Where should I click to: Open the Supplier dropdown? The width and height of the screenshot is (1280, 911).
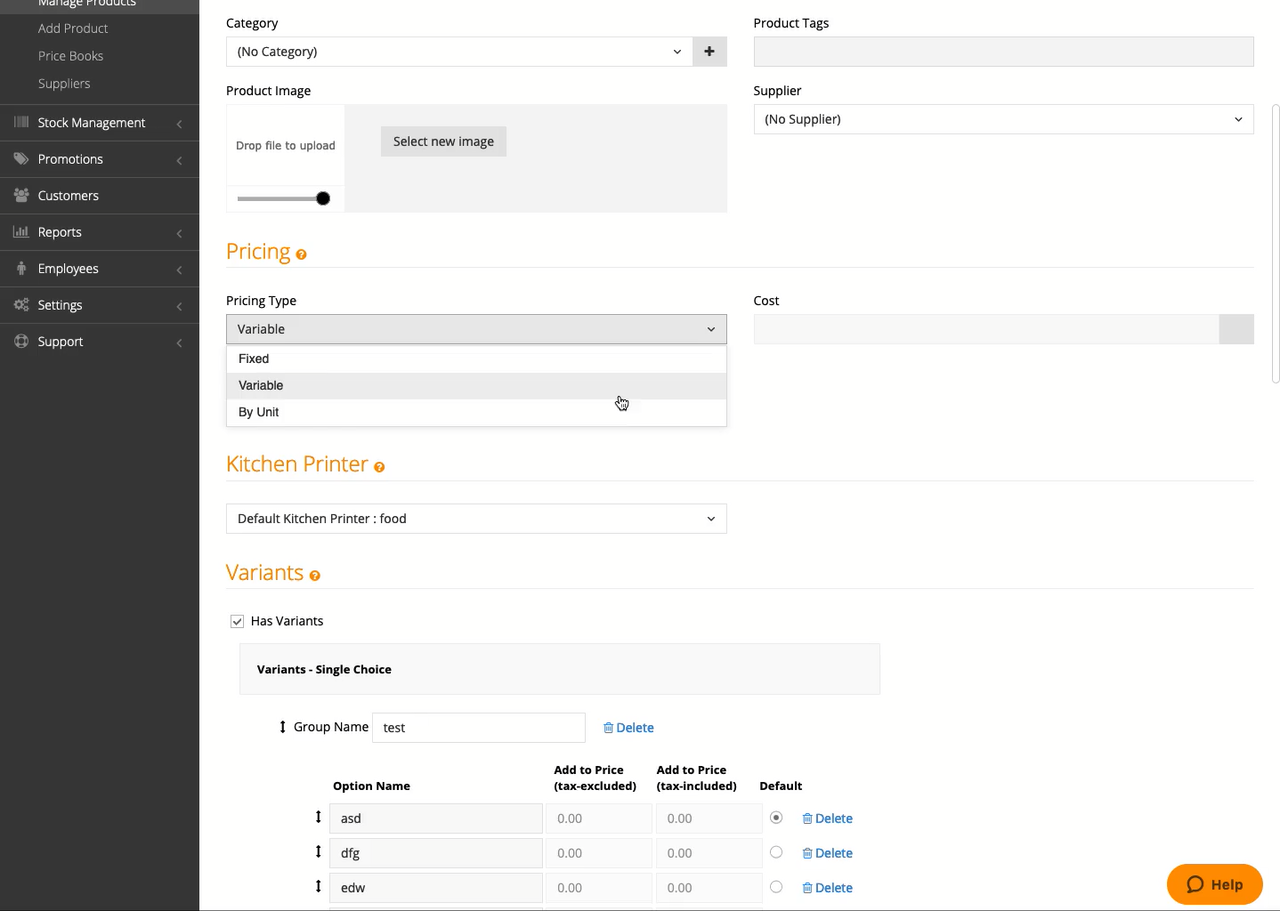1003,119
